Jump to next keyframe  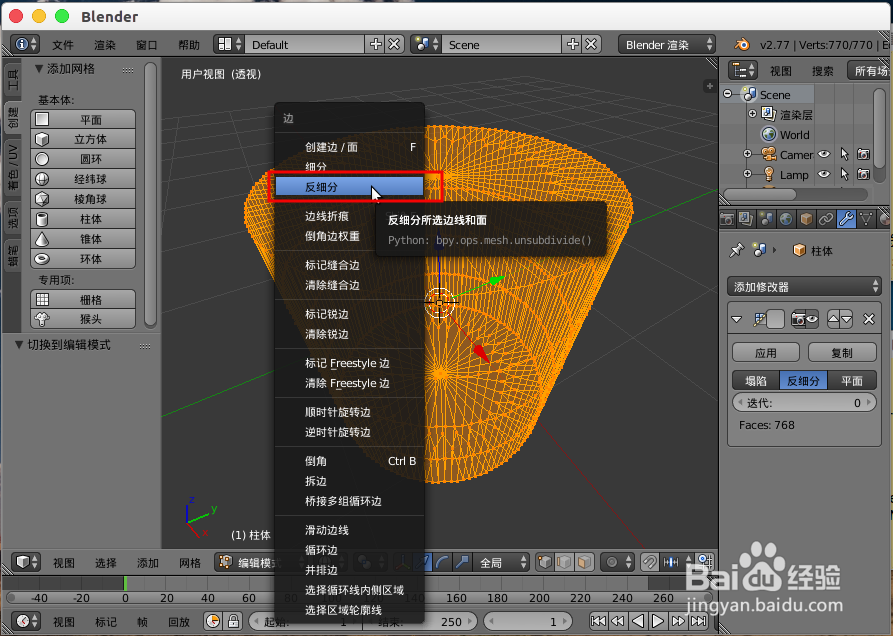(x=678, y=621)
